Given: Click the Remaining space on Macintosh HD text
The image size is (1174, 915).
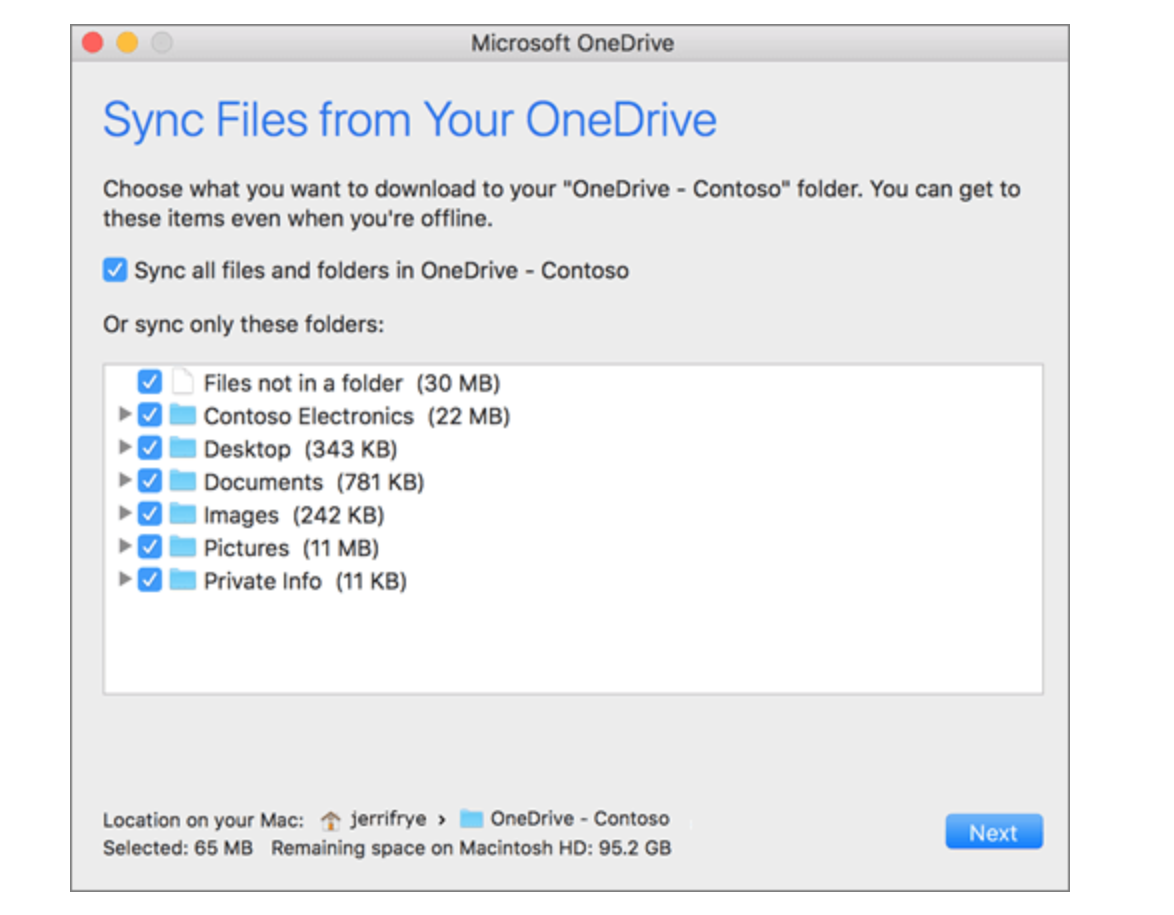Looking at the screenshot, I should (x=471, y=848).
